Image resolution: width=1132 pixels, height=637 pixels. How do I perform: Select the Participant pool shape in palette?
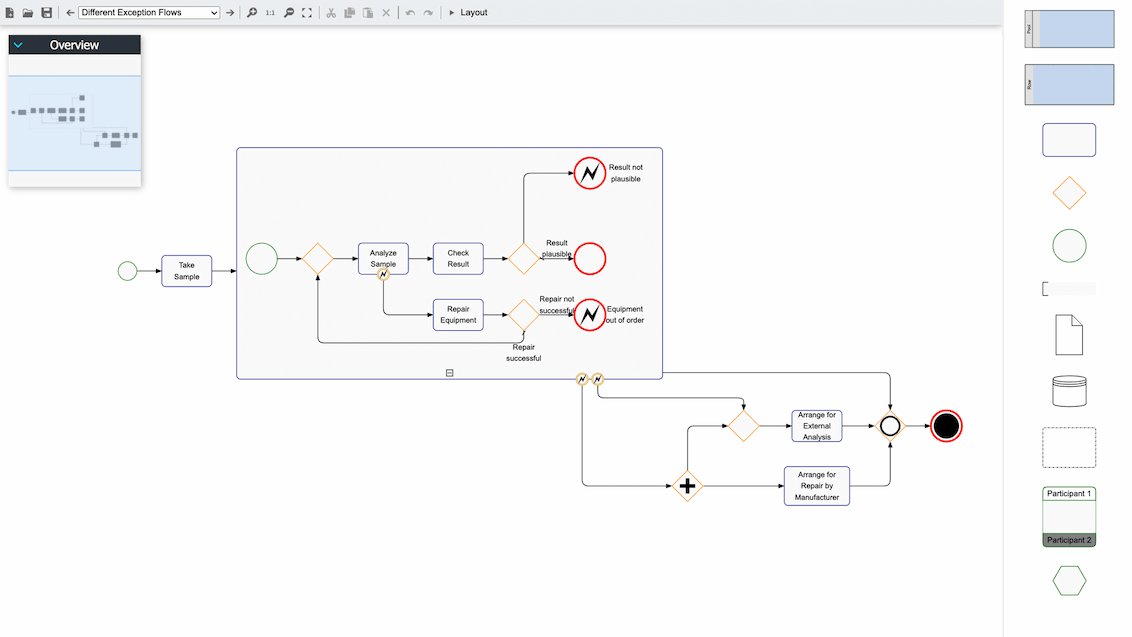coord(1069,516)
